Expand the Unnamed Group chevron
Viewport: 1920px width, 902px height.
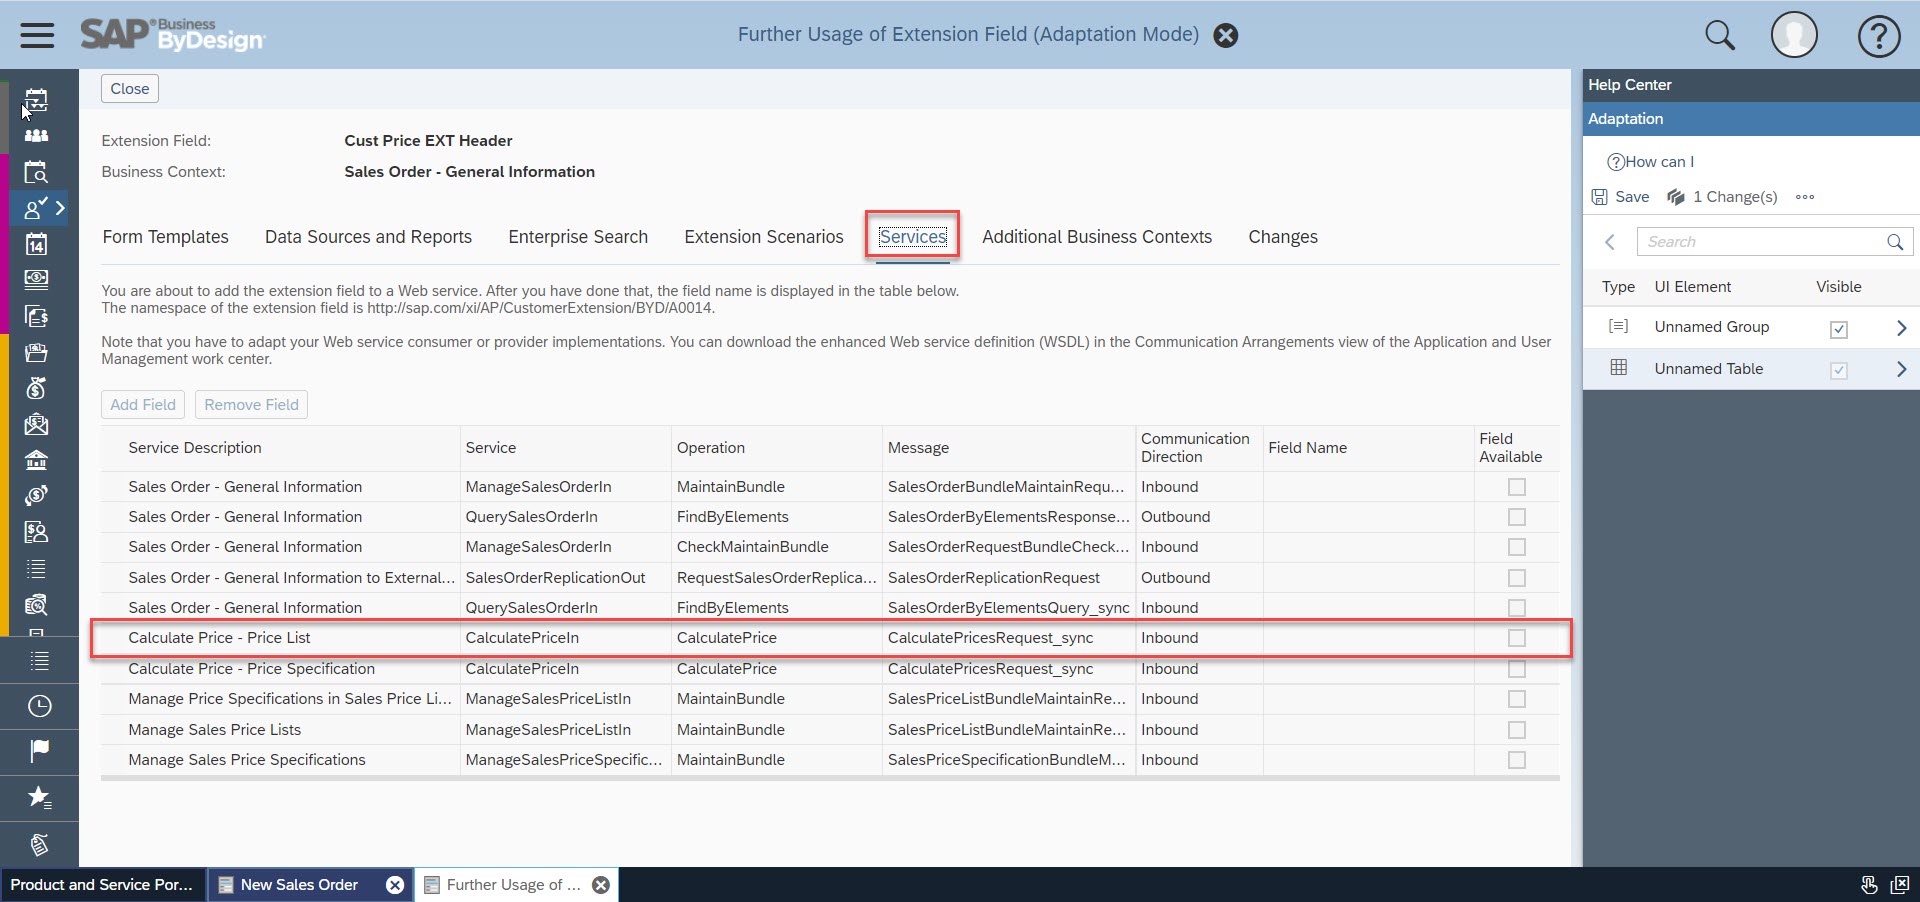pyautogui.click(x=1901, y=327)
